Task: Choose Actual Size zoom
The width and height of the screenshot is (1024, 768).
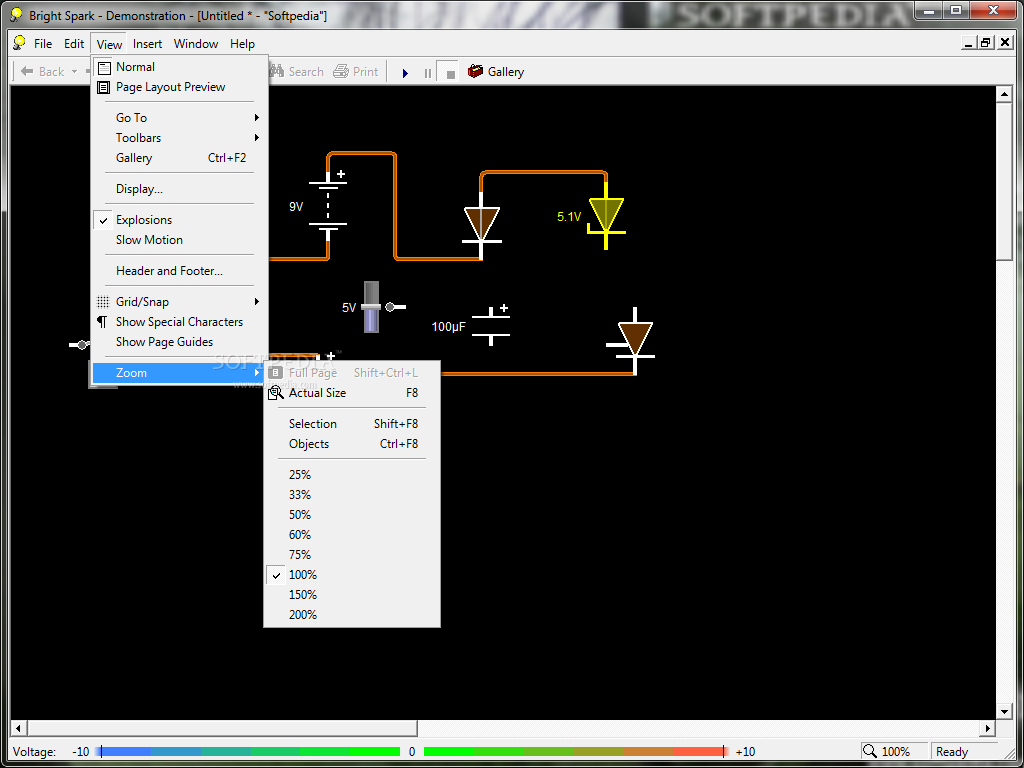Action: coord(352,393)
